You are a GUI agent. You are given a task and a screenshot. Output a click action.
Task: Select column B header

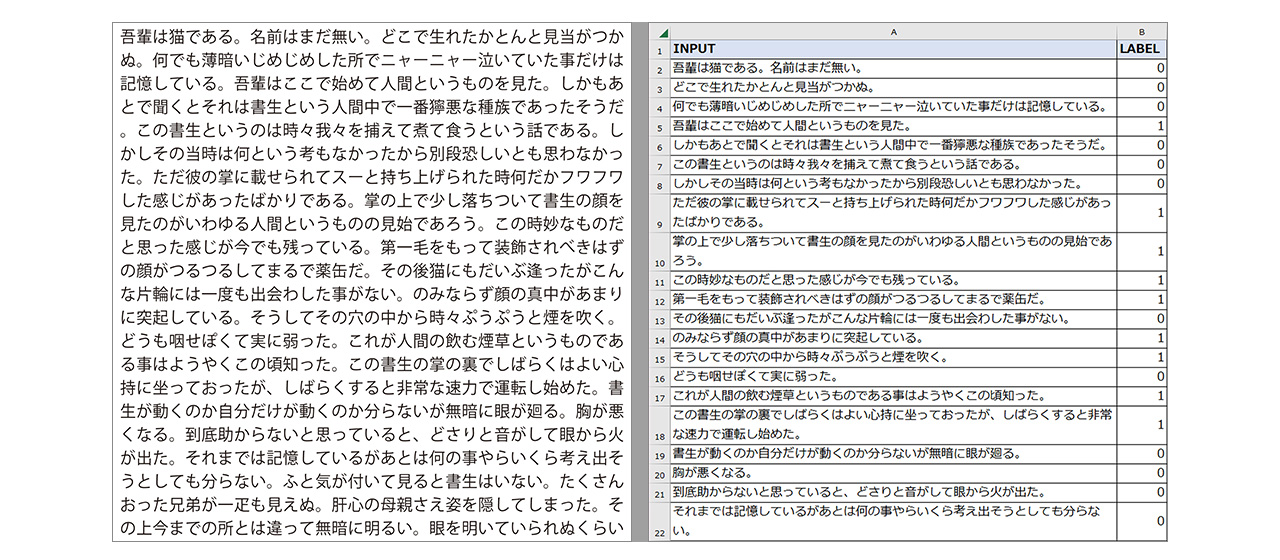[1141, 32]
